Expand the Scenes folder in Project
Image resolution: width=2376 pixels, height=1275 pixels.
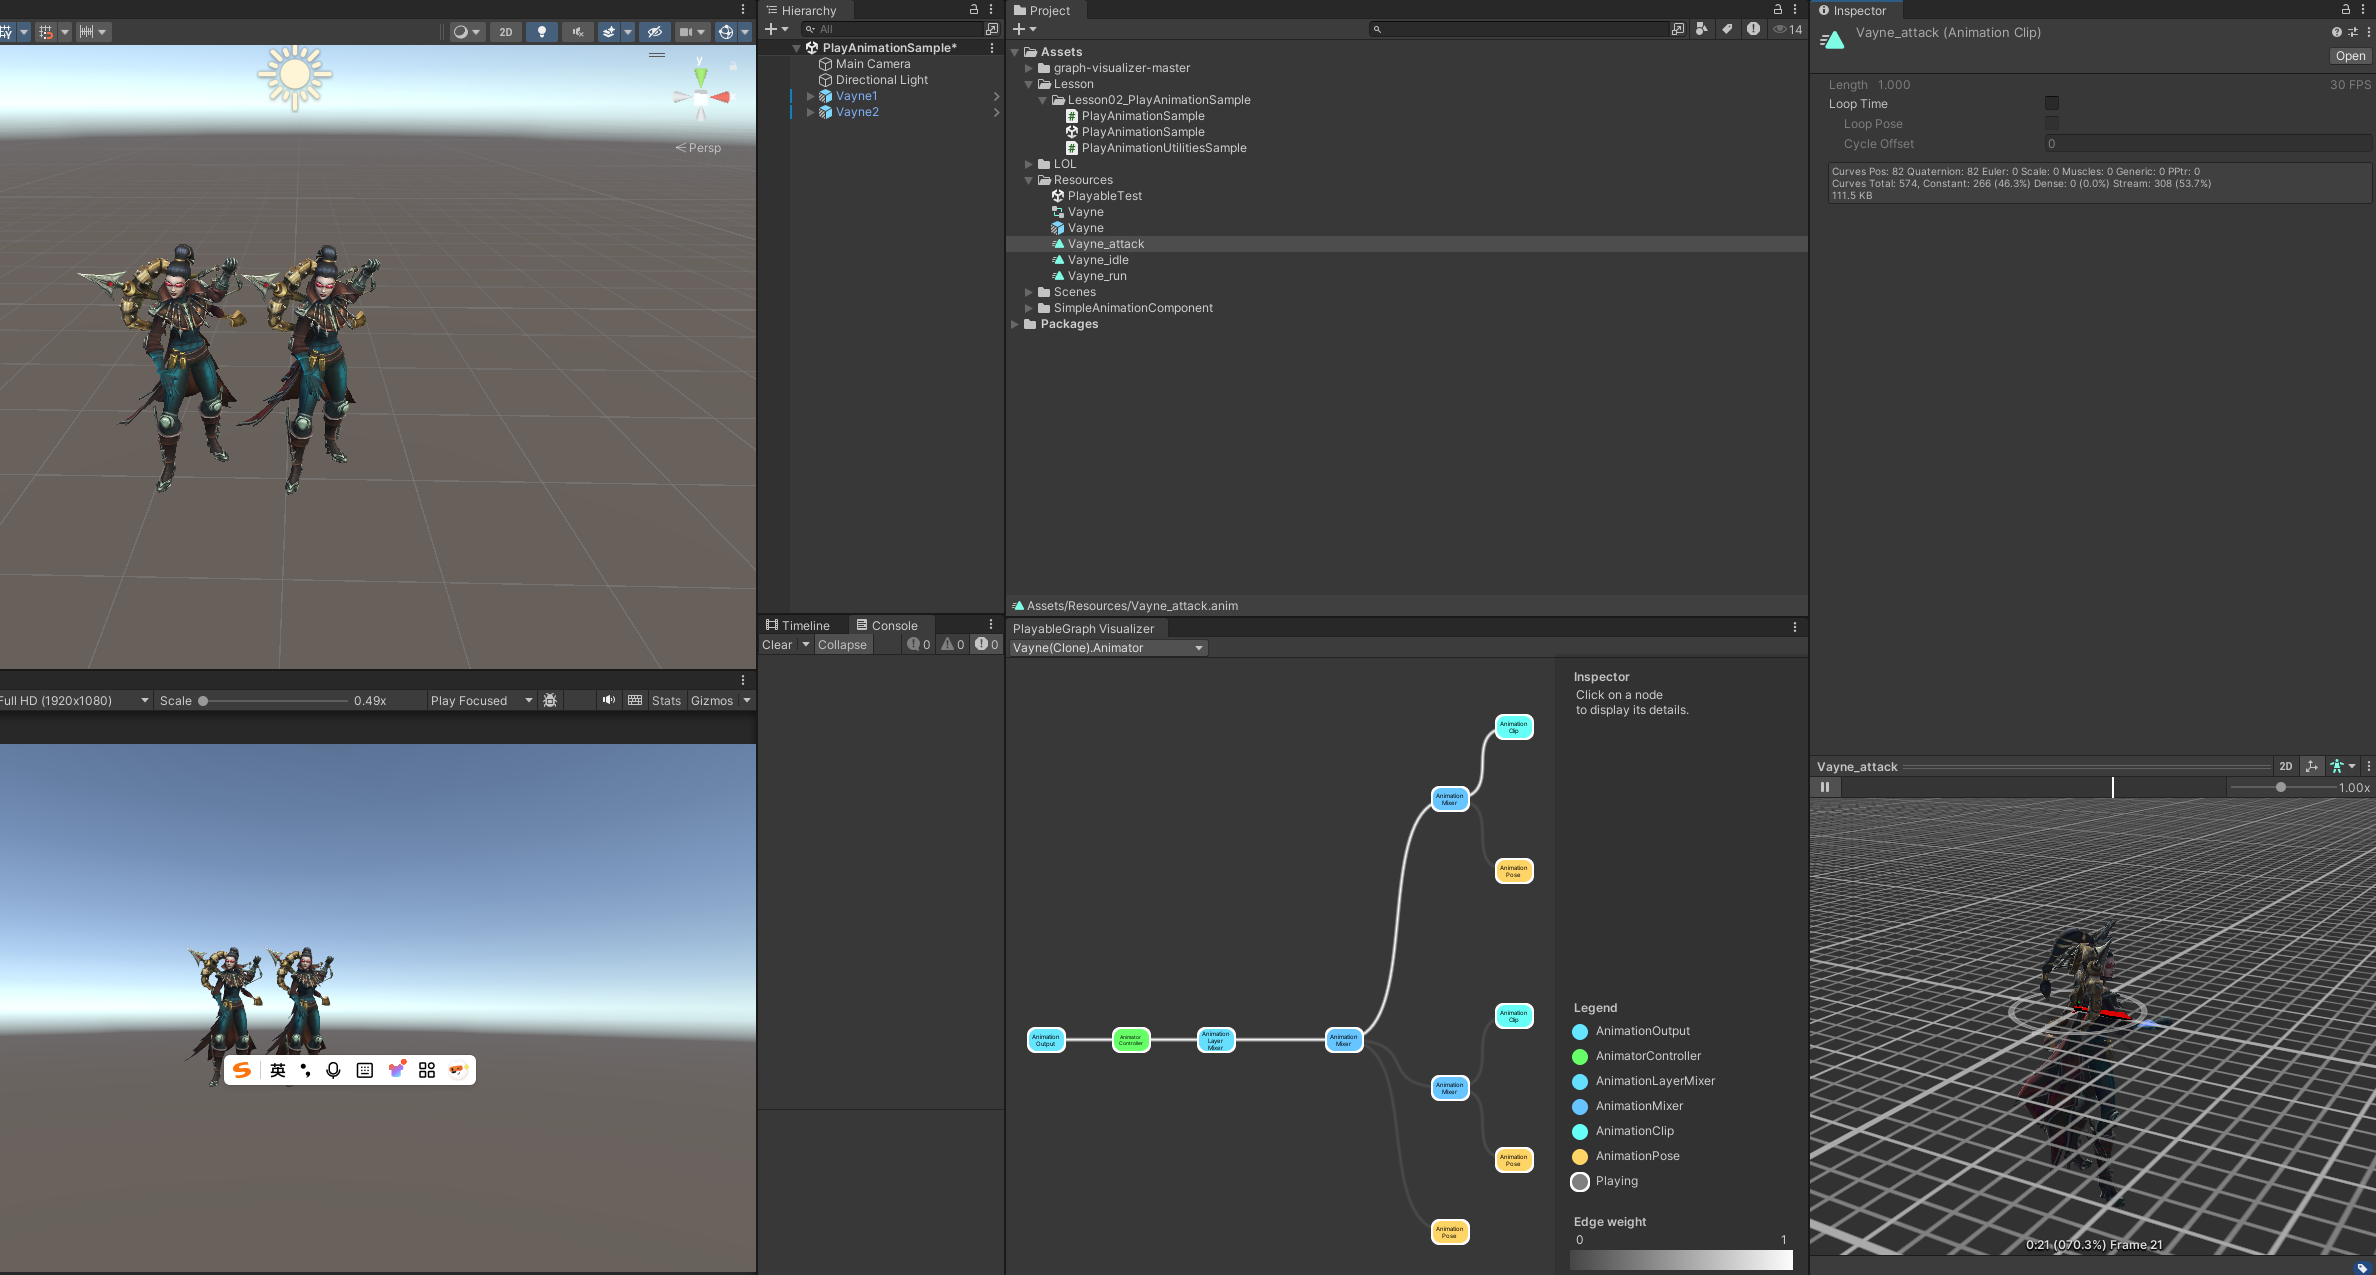[1028, 292]
